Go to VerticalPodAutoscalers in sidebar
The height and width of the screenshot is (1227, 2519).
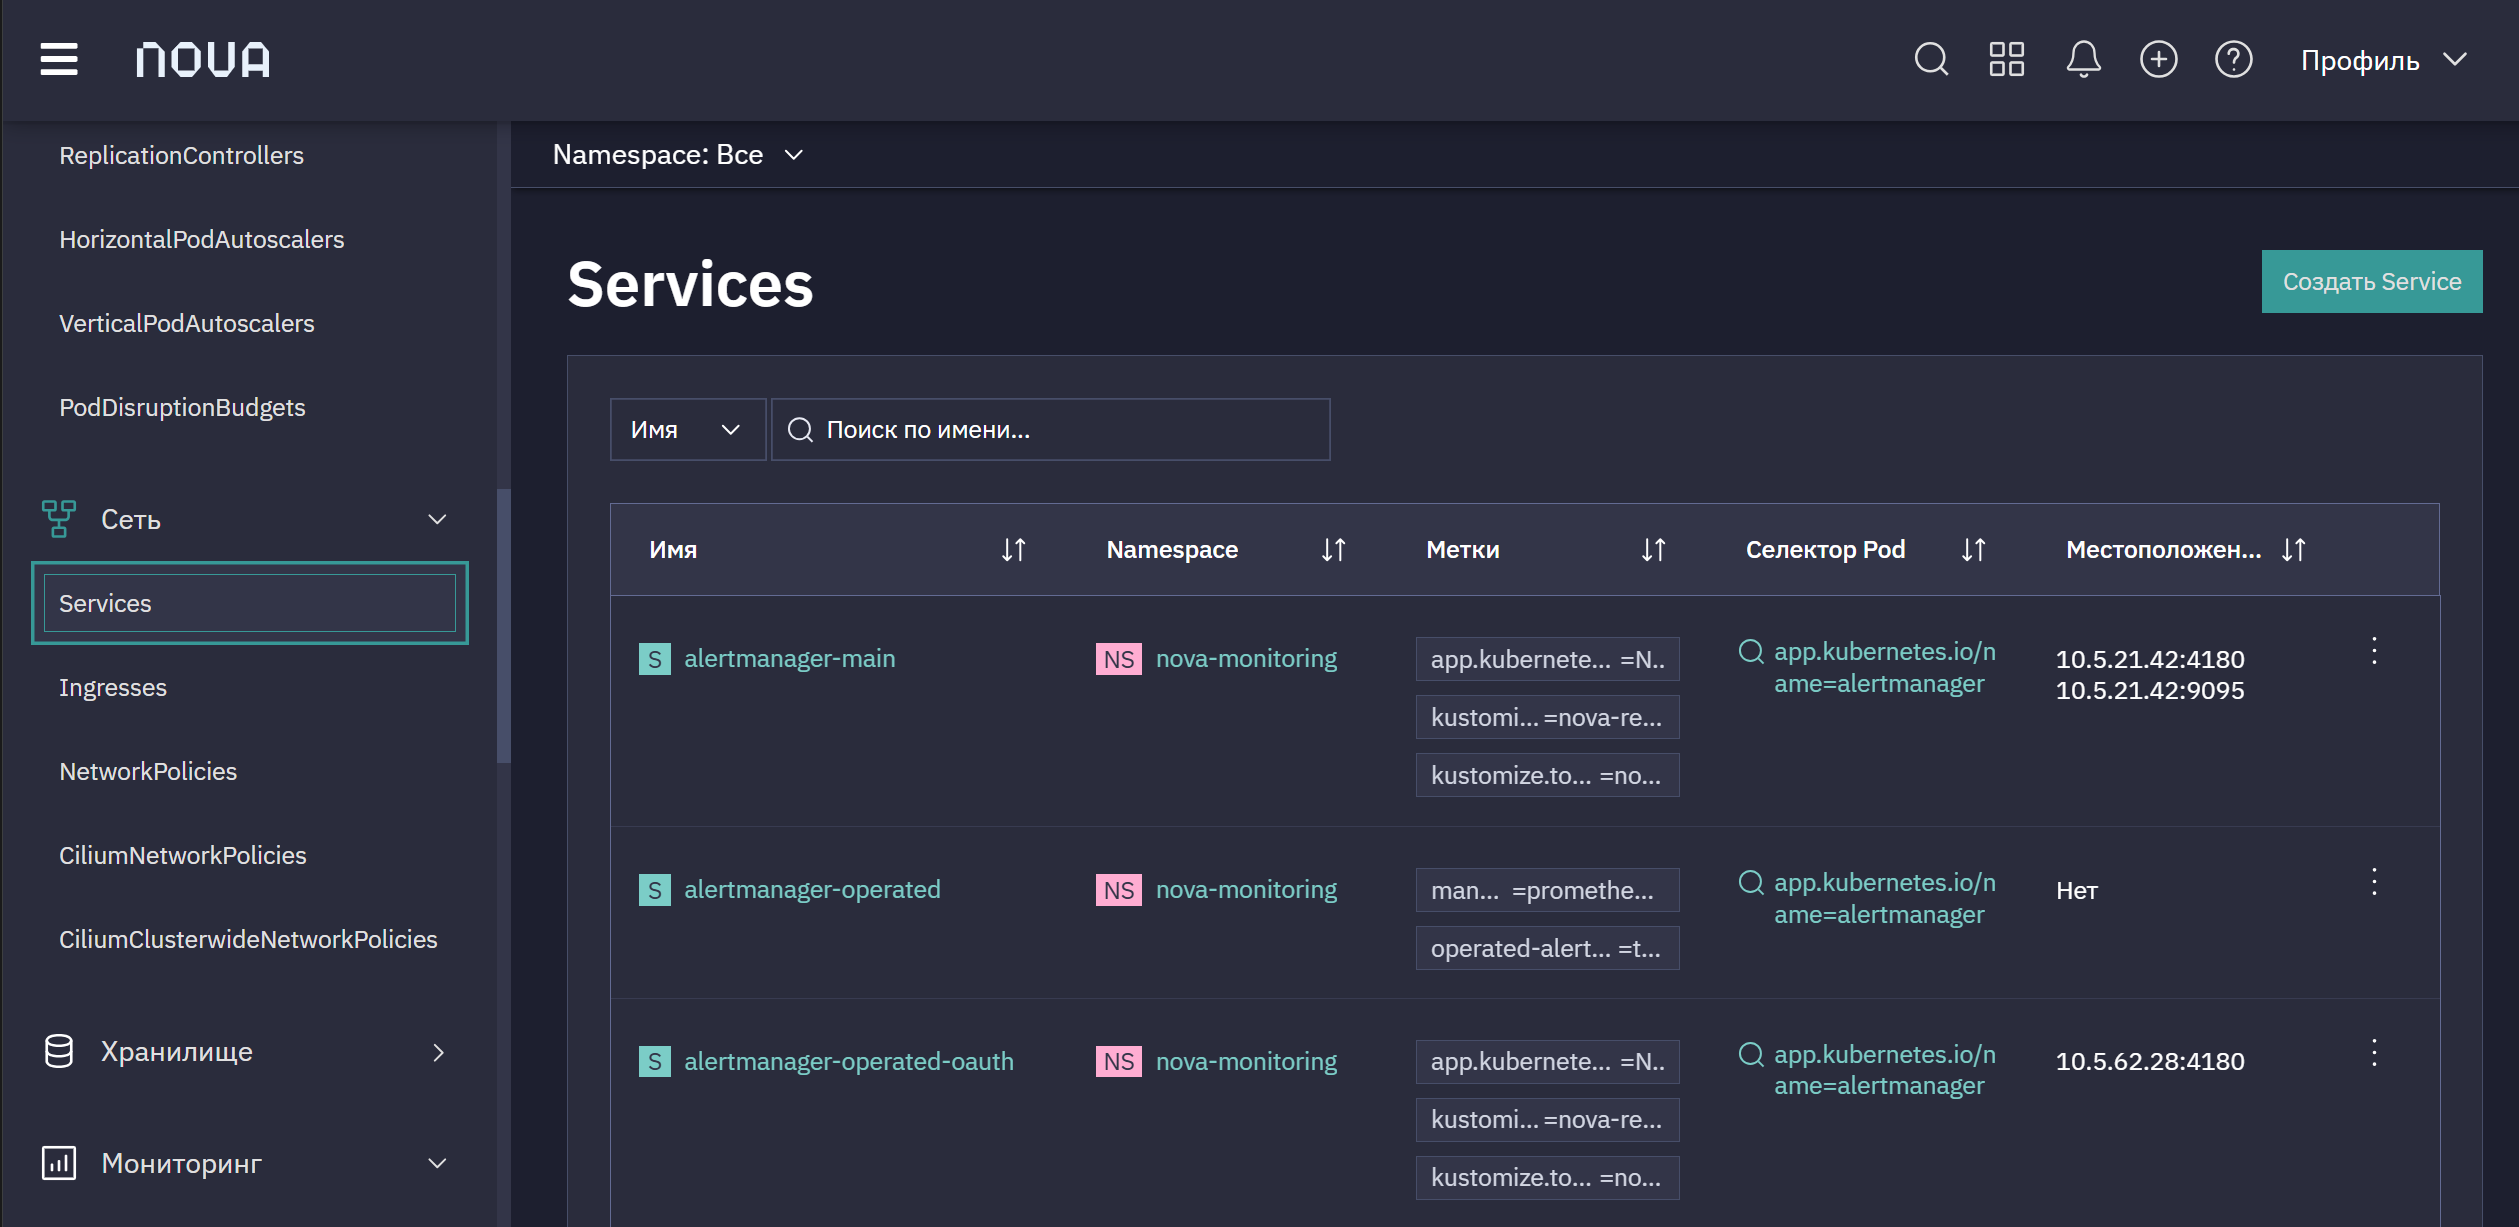[x=186, y=324]
